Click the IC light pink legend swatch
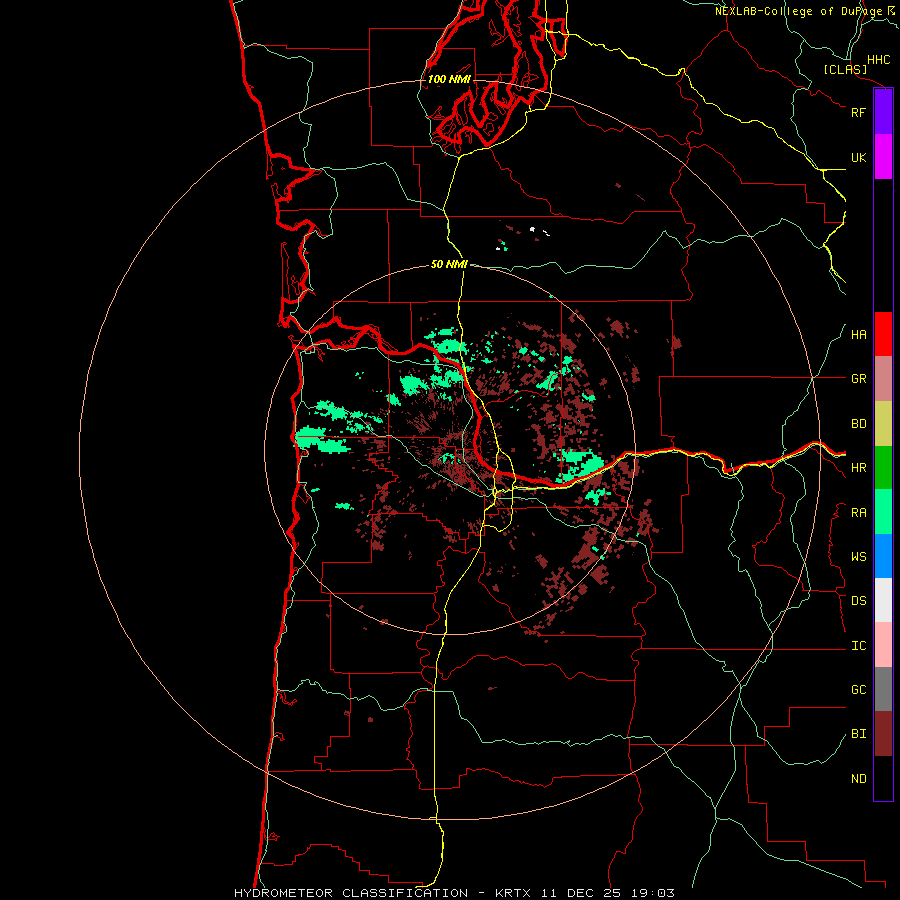Screen dimensions: 900x900 click(883, 645)
